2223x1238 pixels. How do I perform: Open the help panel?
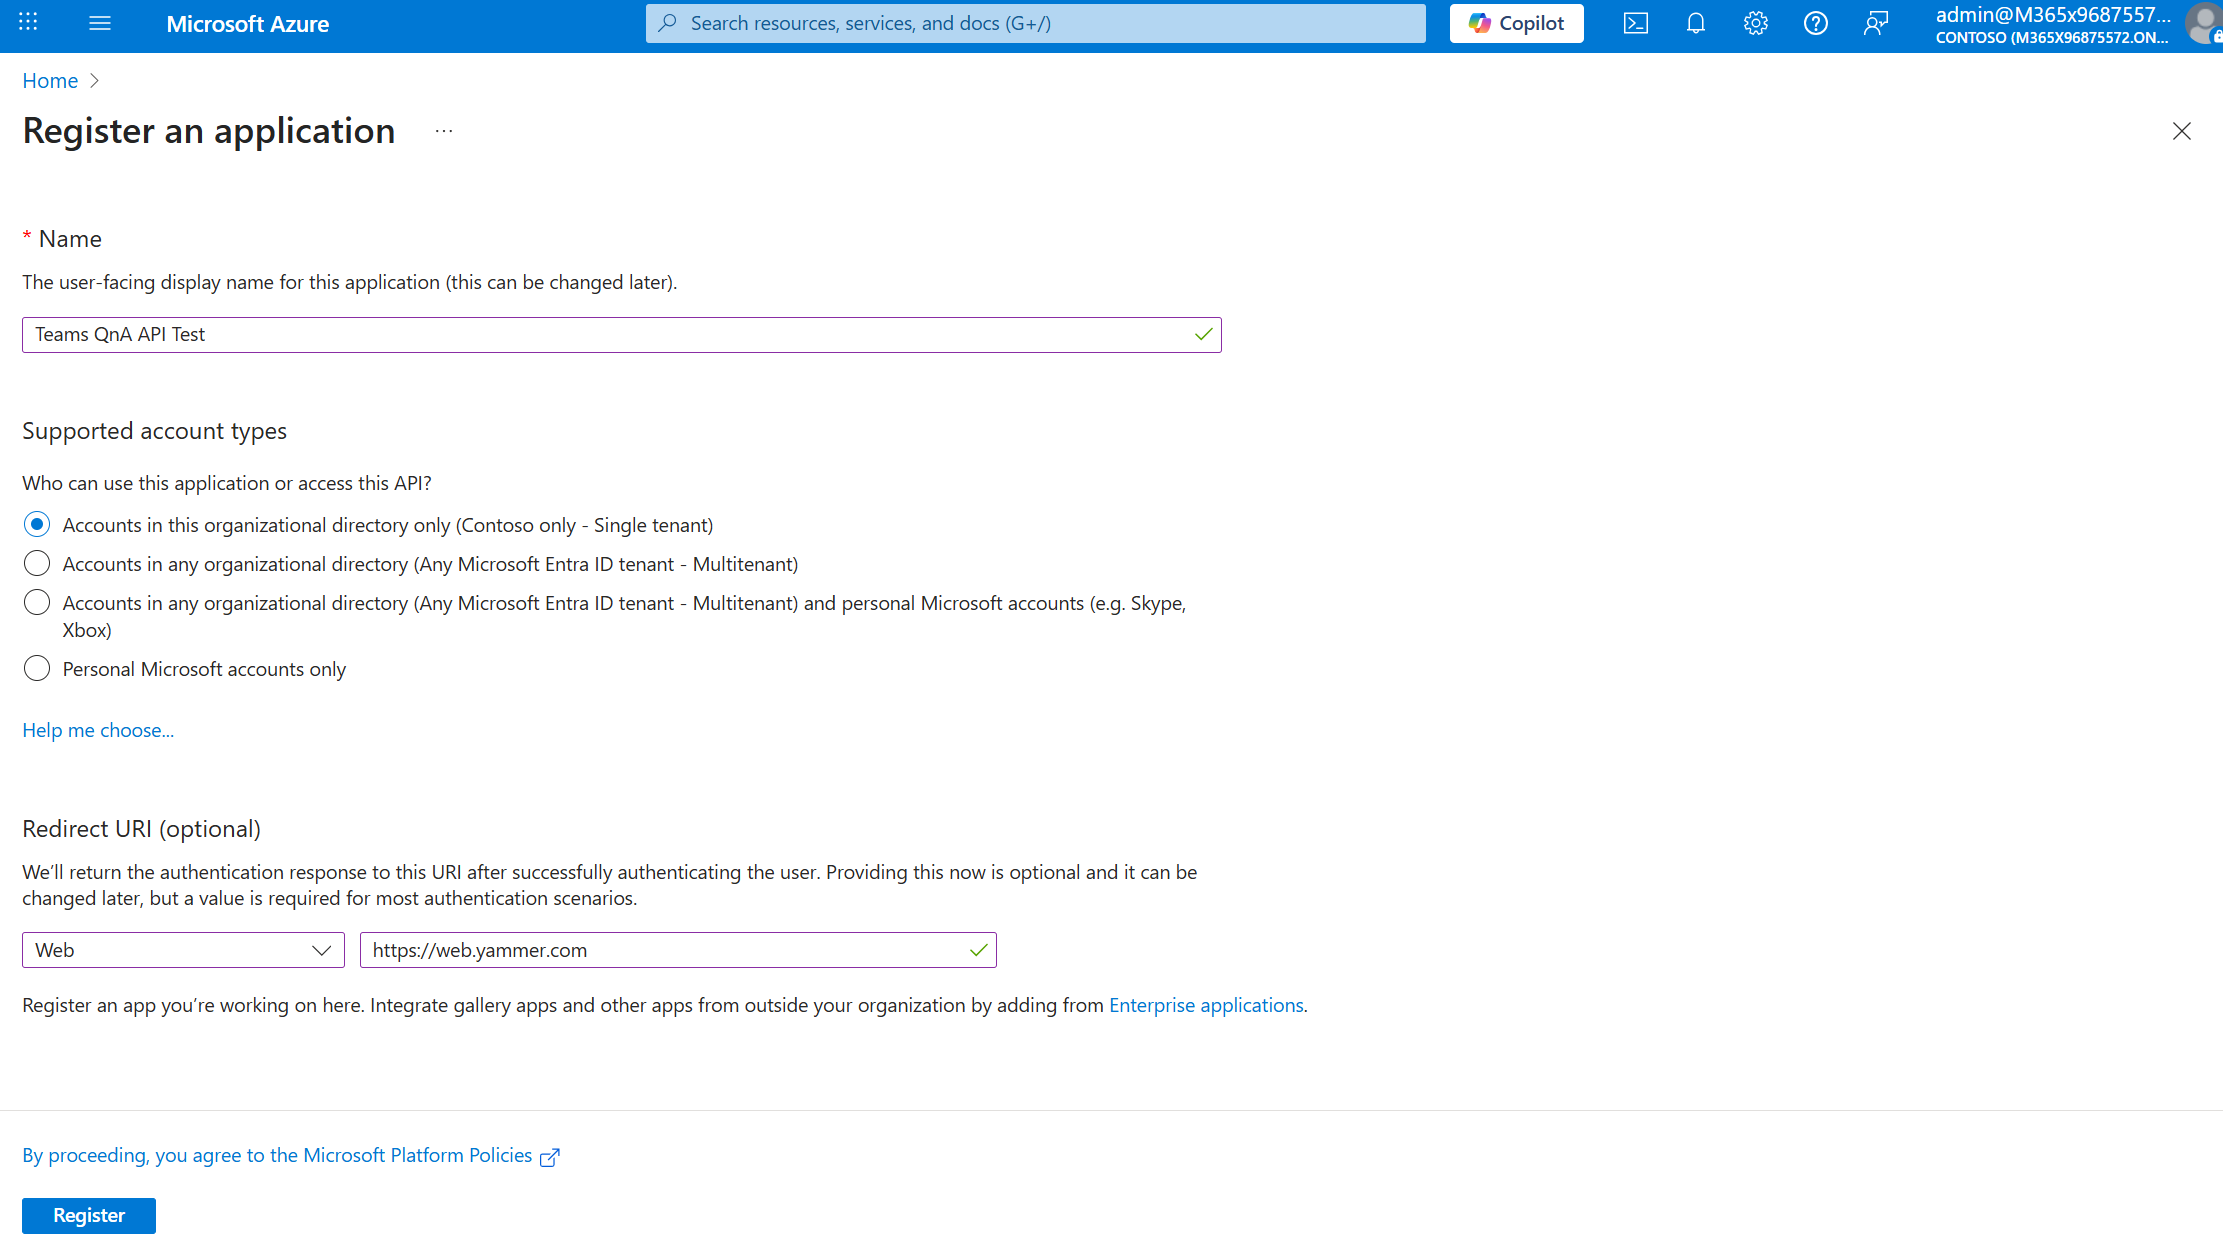point(1816,23)
